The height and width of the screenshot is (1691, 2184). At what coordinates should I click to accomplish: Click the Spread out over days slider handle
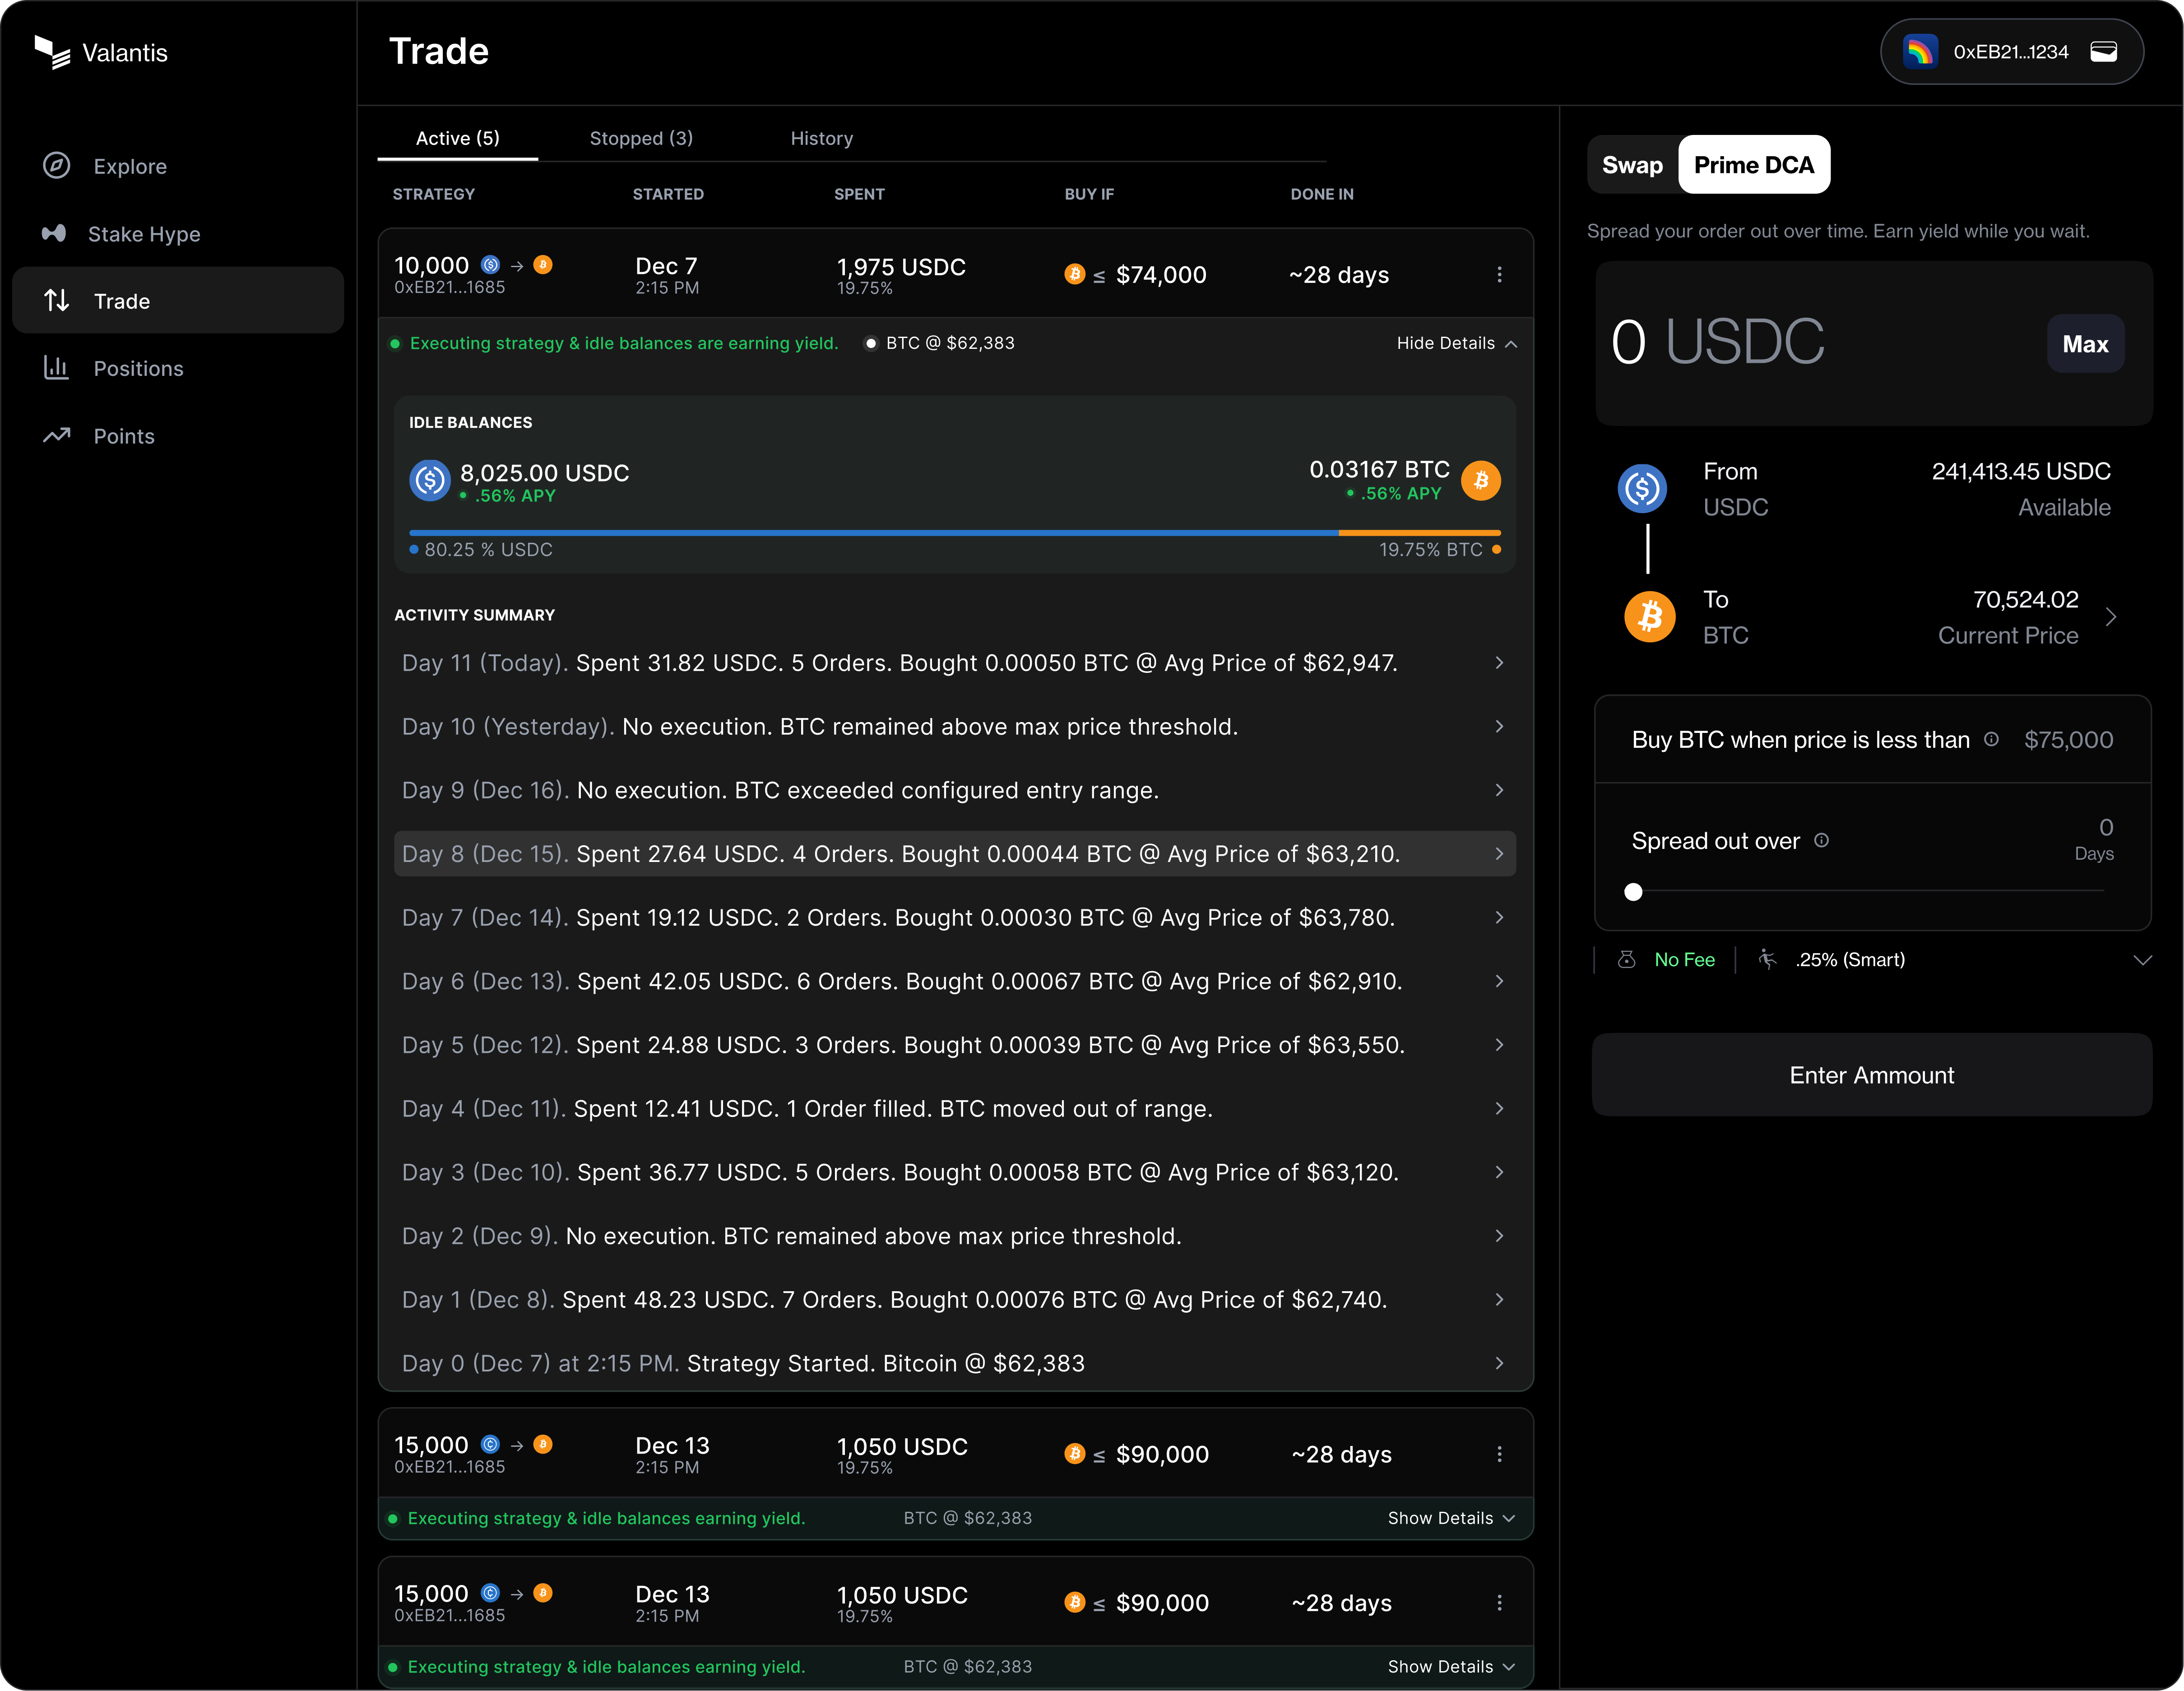tap(1633, 892)
